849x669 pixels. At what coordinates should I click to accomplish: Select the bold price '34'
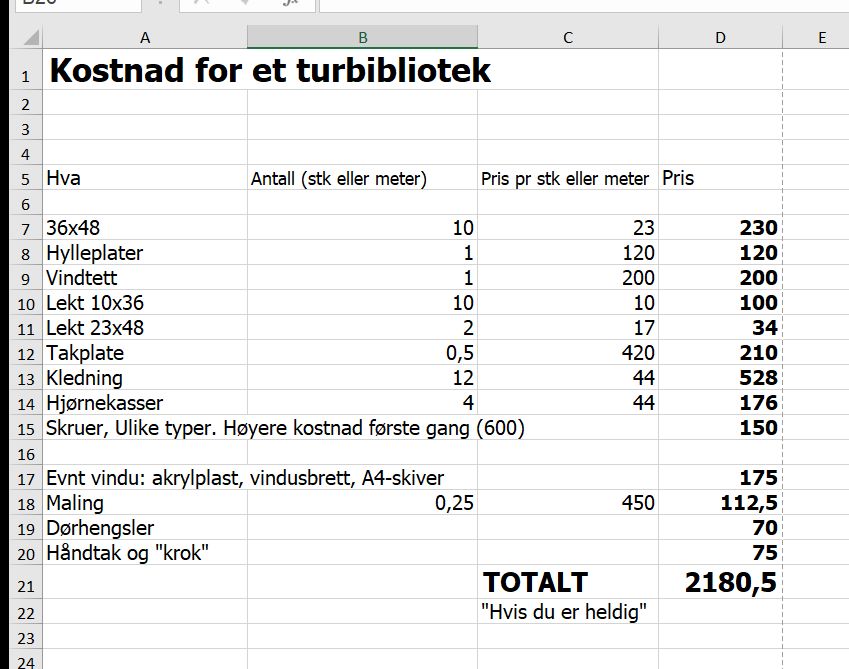click(720, 327)
